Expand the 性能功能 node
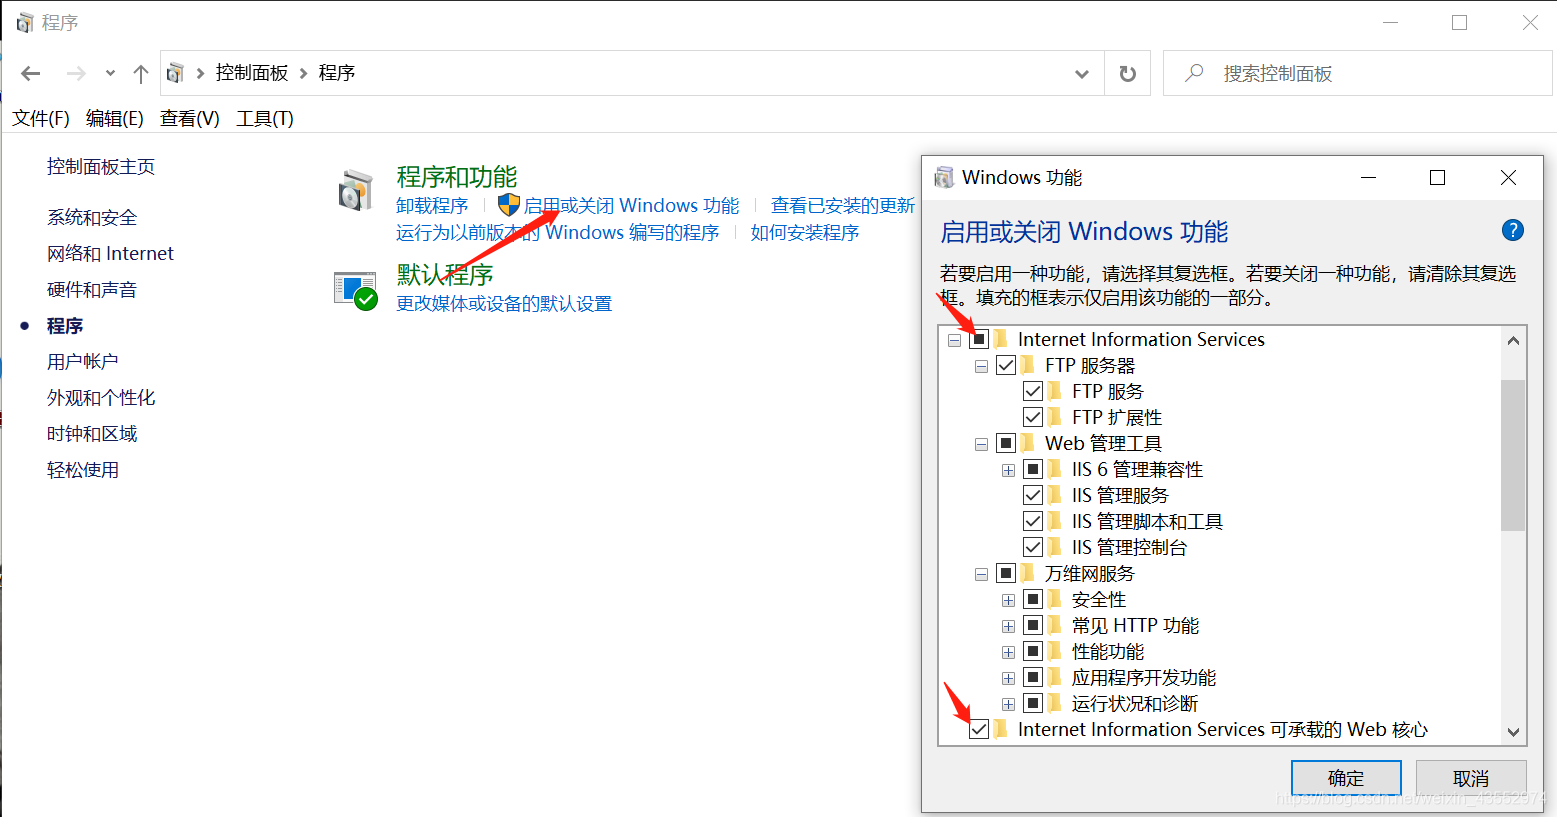Viewport: 1557px width, 817px height. pyautogui.click(x=1008, y=652)
